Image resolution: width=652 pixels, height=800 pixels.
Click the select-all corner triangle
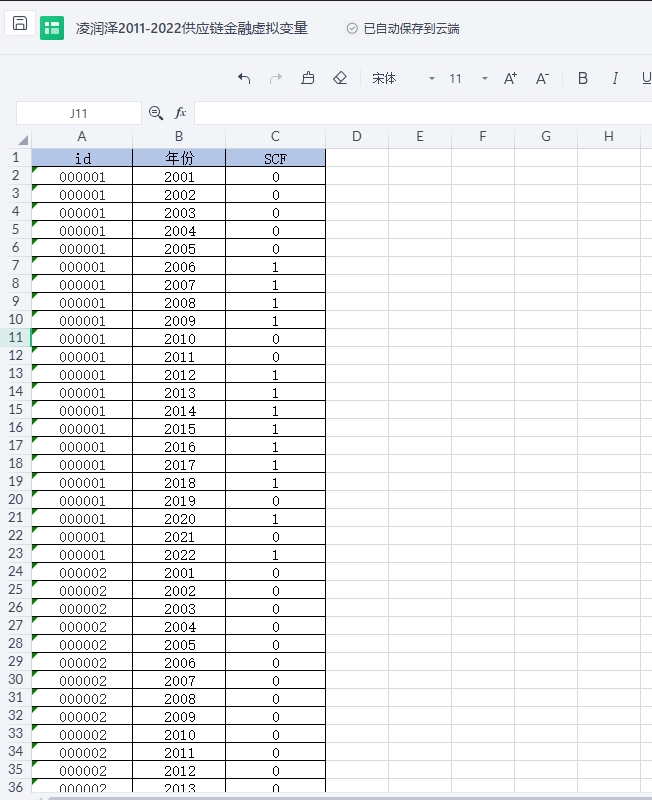coord(23,139)
